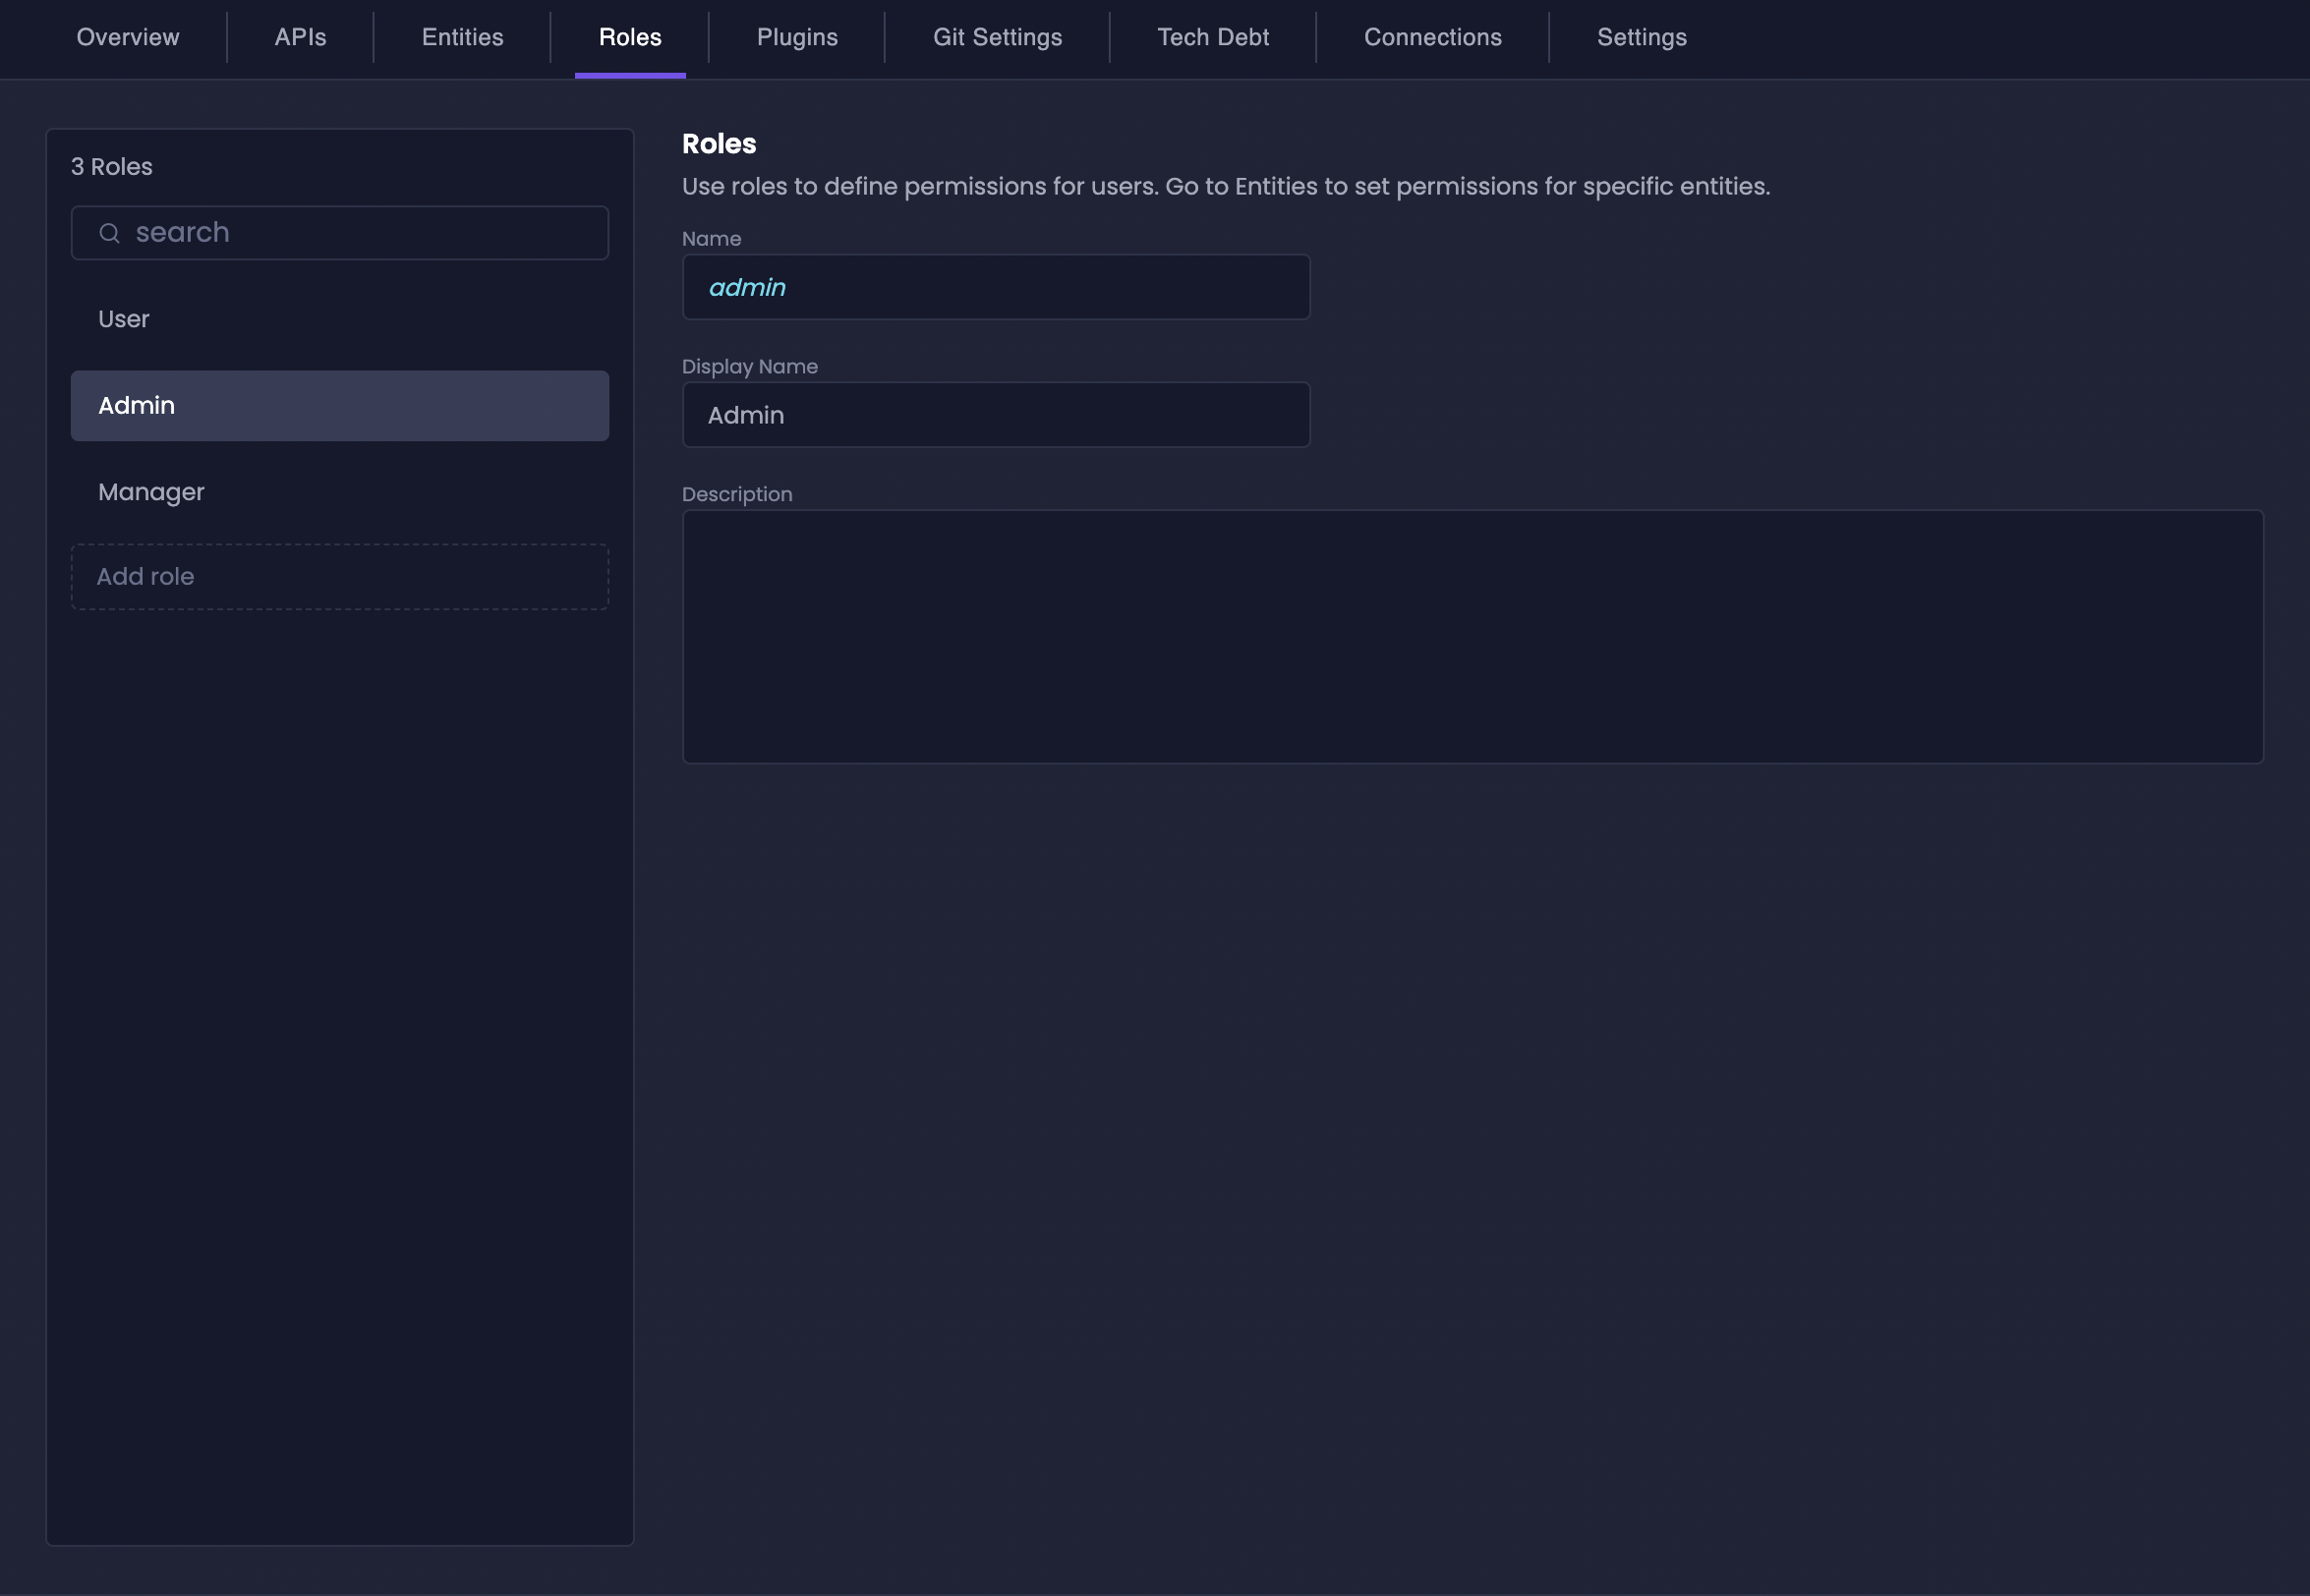This screenshot has height=1596, width=2310.
Task: Switch to Git Settings tab
Action: point(997,37)
